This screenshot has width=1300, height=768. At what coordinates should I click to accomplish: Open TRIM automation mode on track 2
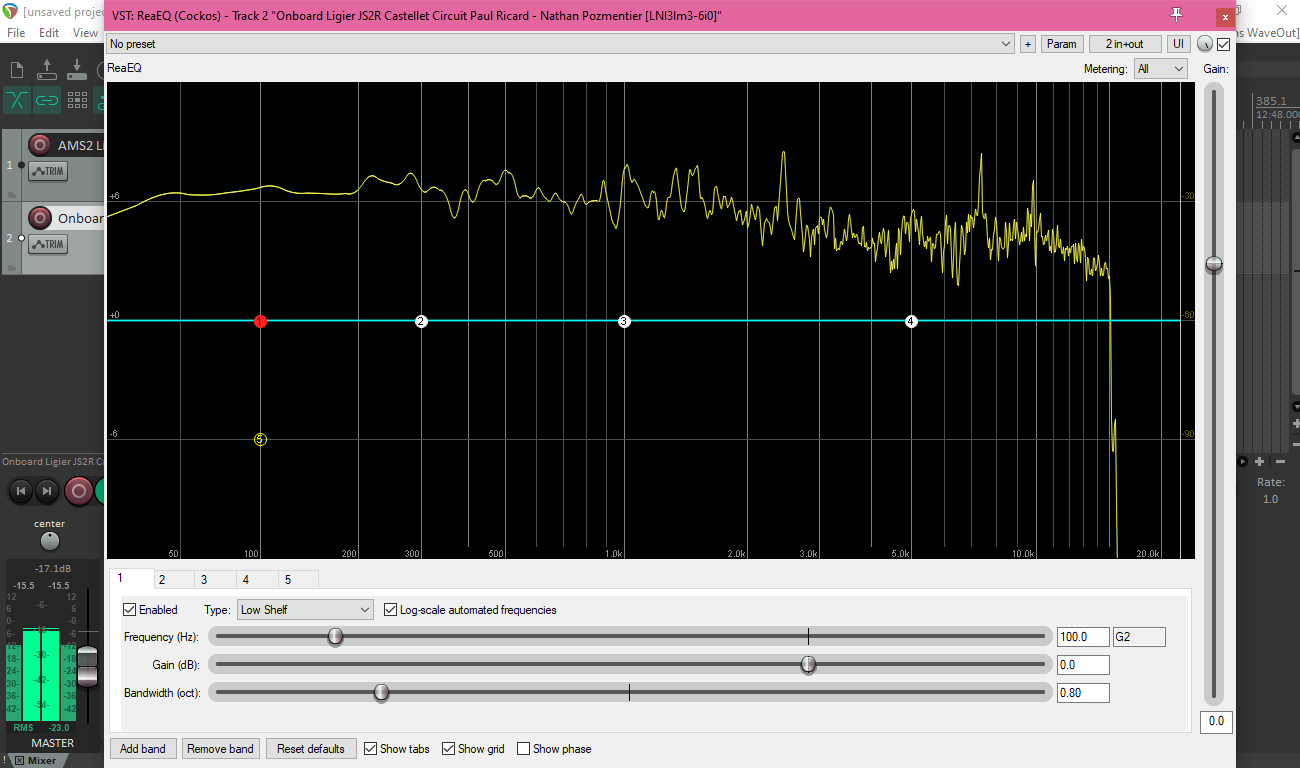[x=48, y=244]
